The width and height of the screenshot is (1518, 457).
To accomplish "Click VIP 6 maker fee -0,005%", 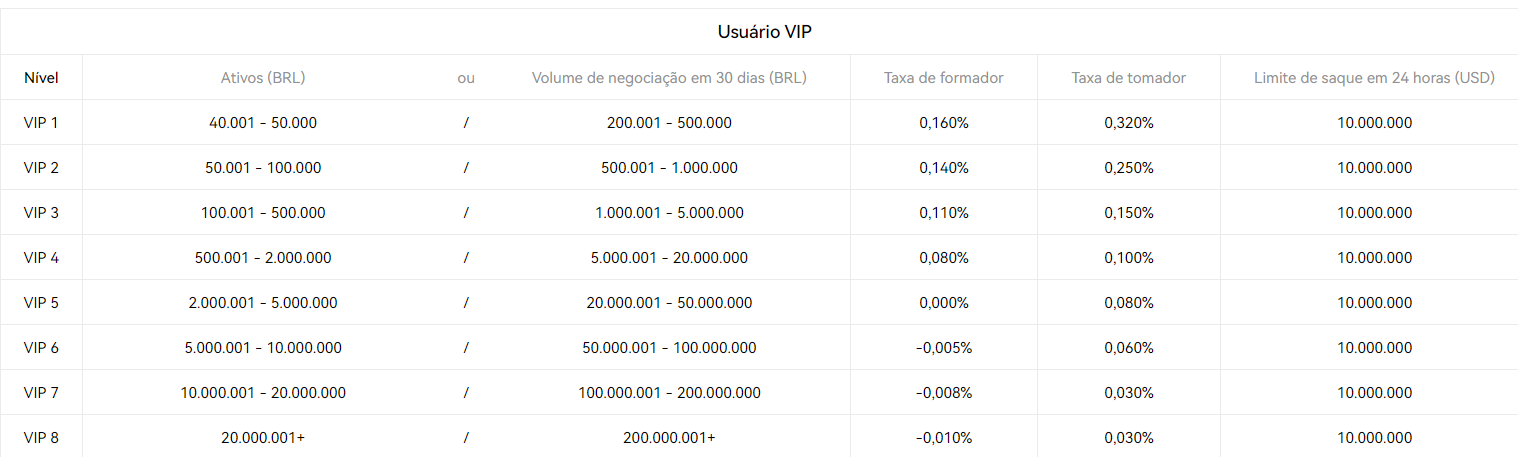I will coord(944,348).
